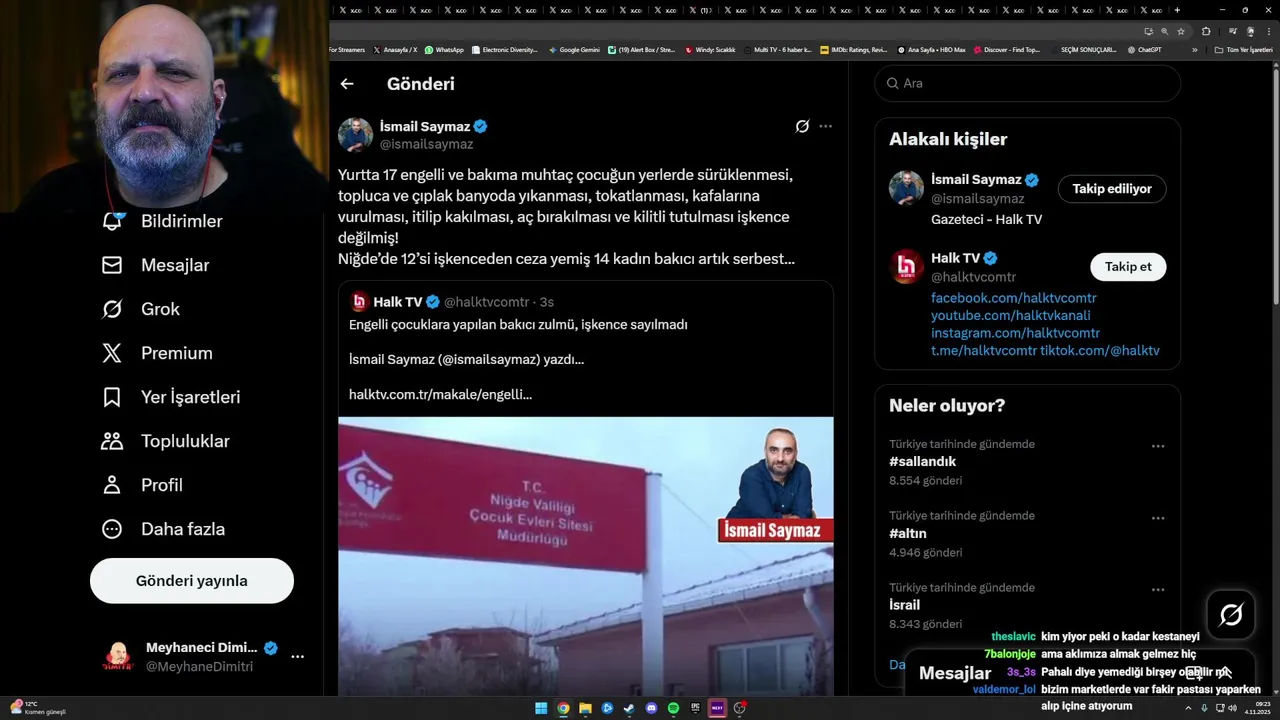Open Bildirimler notifications bell

(112, 221)
